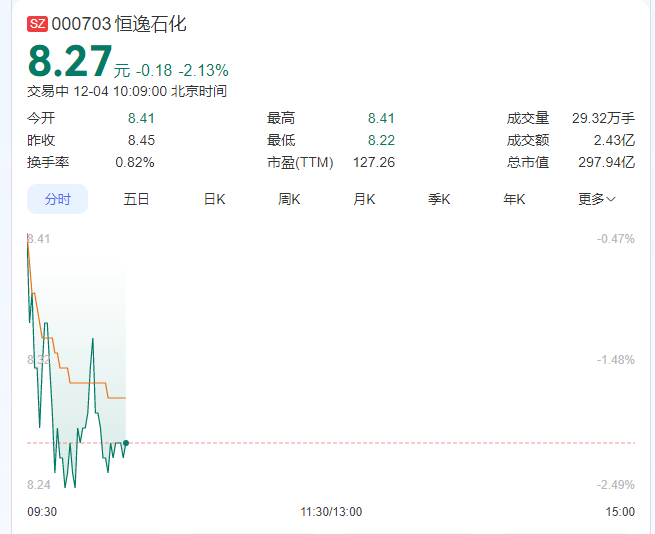Click the 09:30 time axis label
The image size is (655, 534).
coord(41,511)
